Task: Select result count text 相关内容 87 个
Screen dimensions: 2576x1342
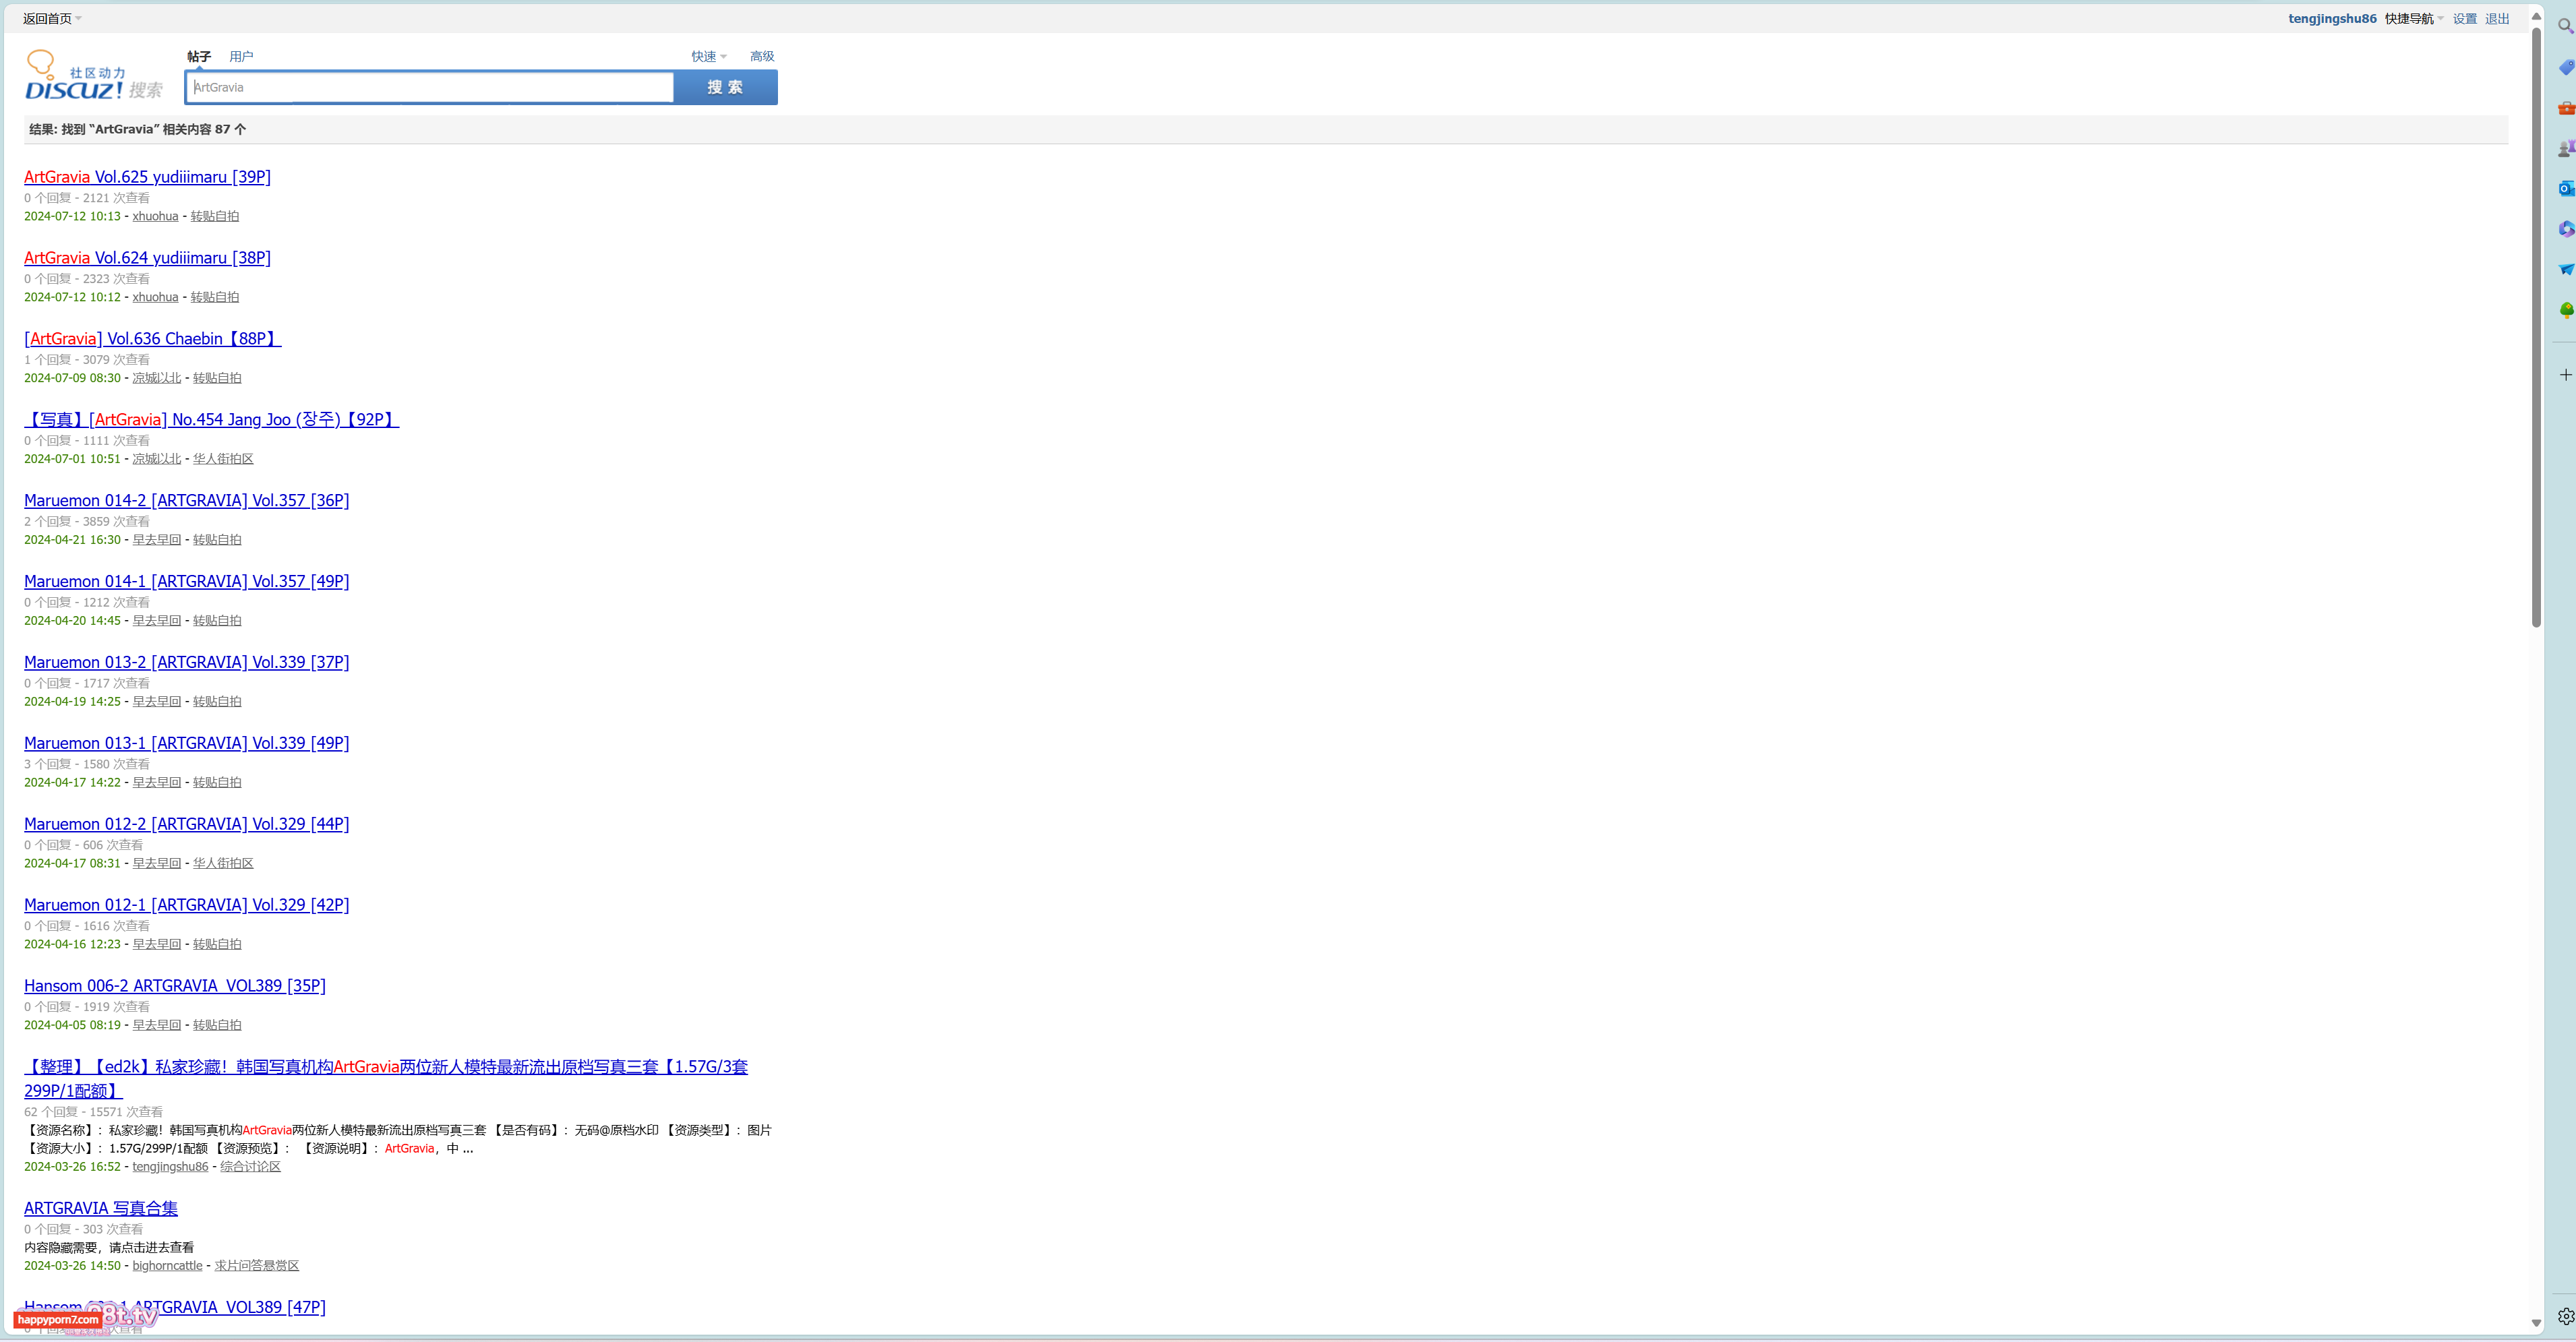Action: point(204,130)
